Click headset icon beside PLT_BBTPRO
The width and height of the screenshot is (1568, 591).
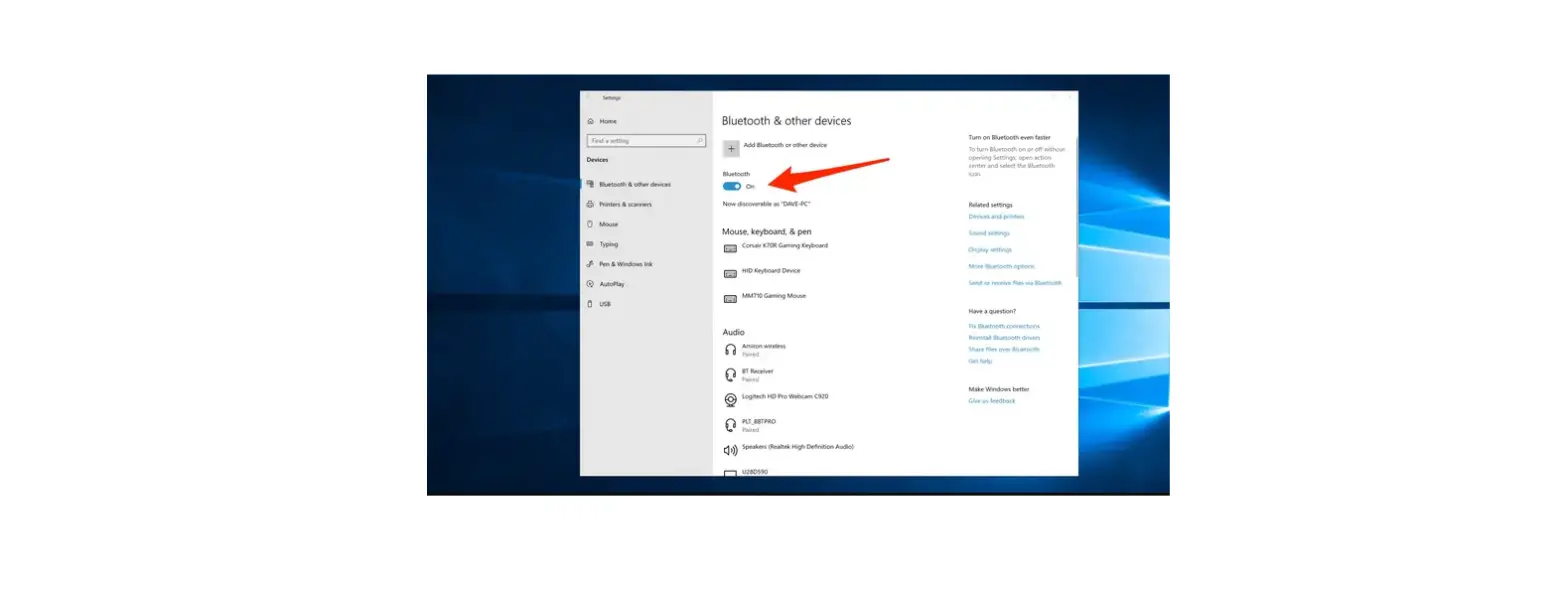730,425
